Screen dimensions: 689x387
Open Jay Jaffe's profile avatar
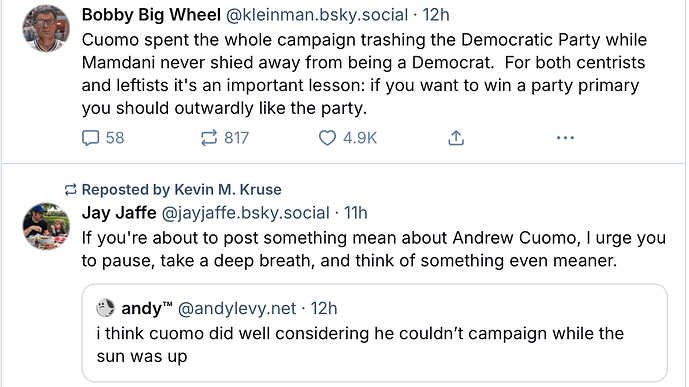[x=46, y=226]
